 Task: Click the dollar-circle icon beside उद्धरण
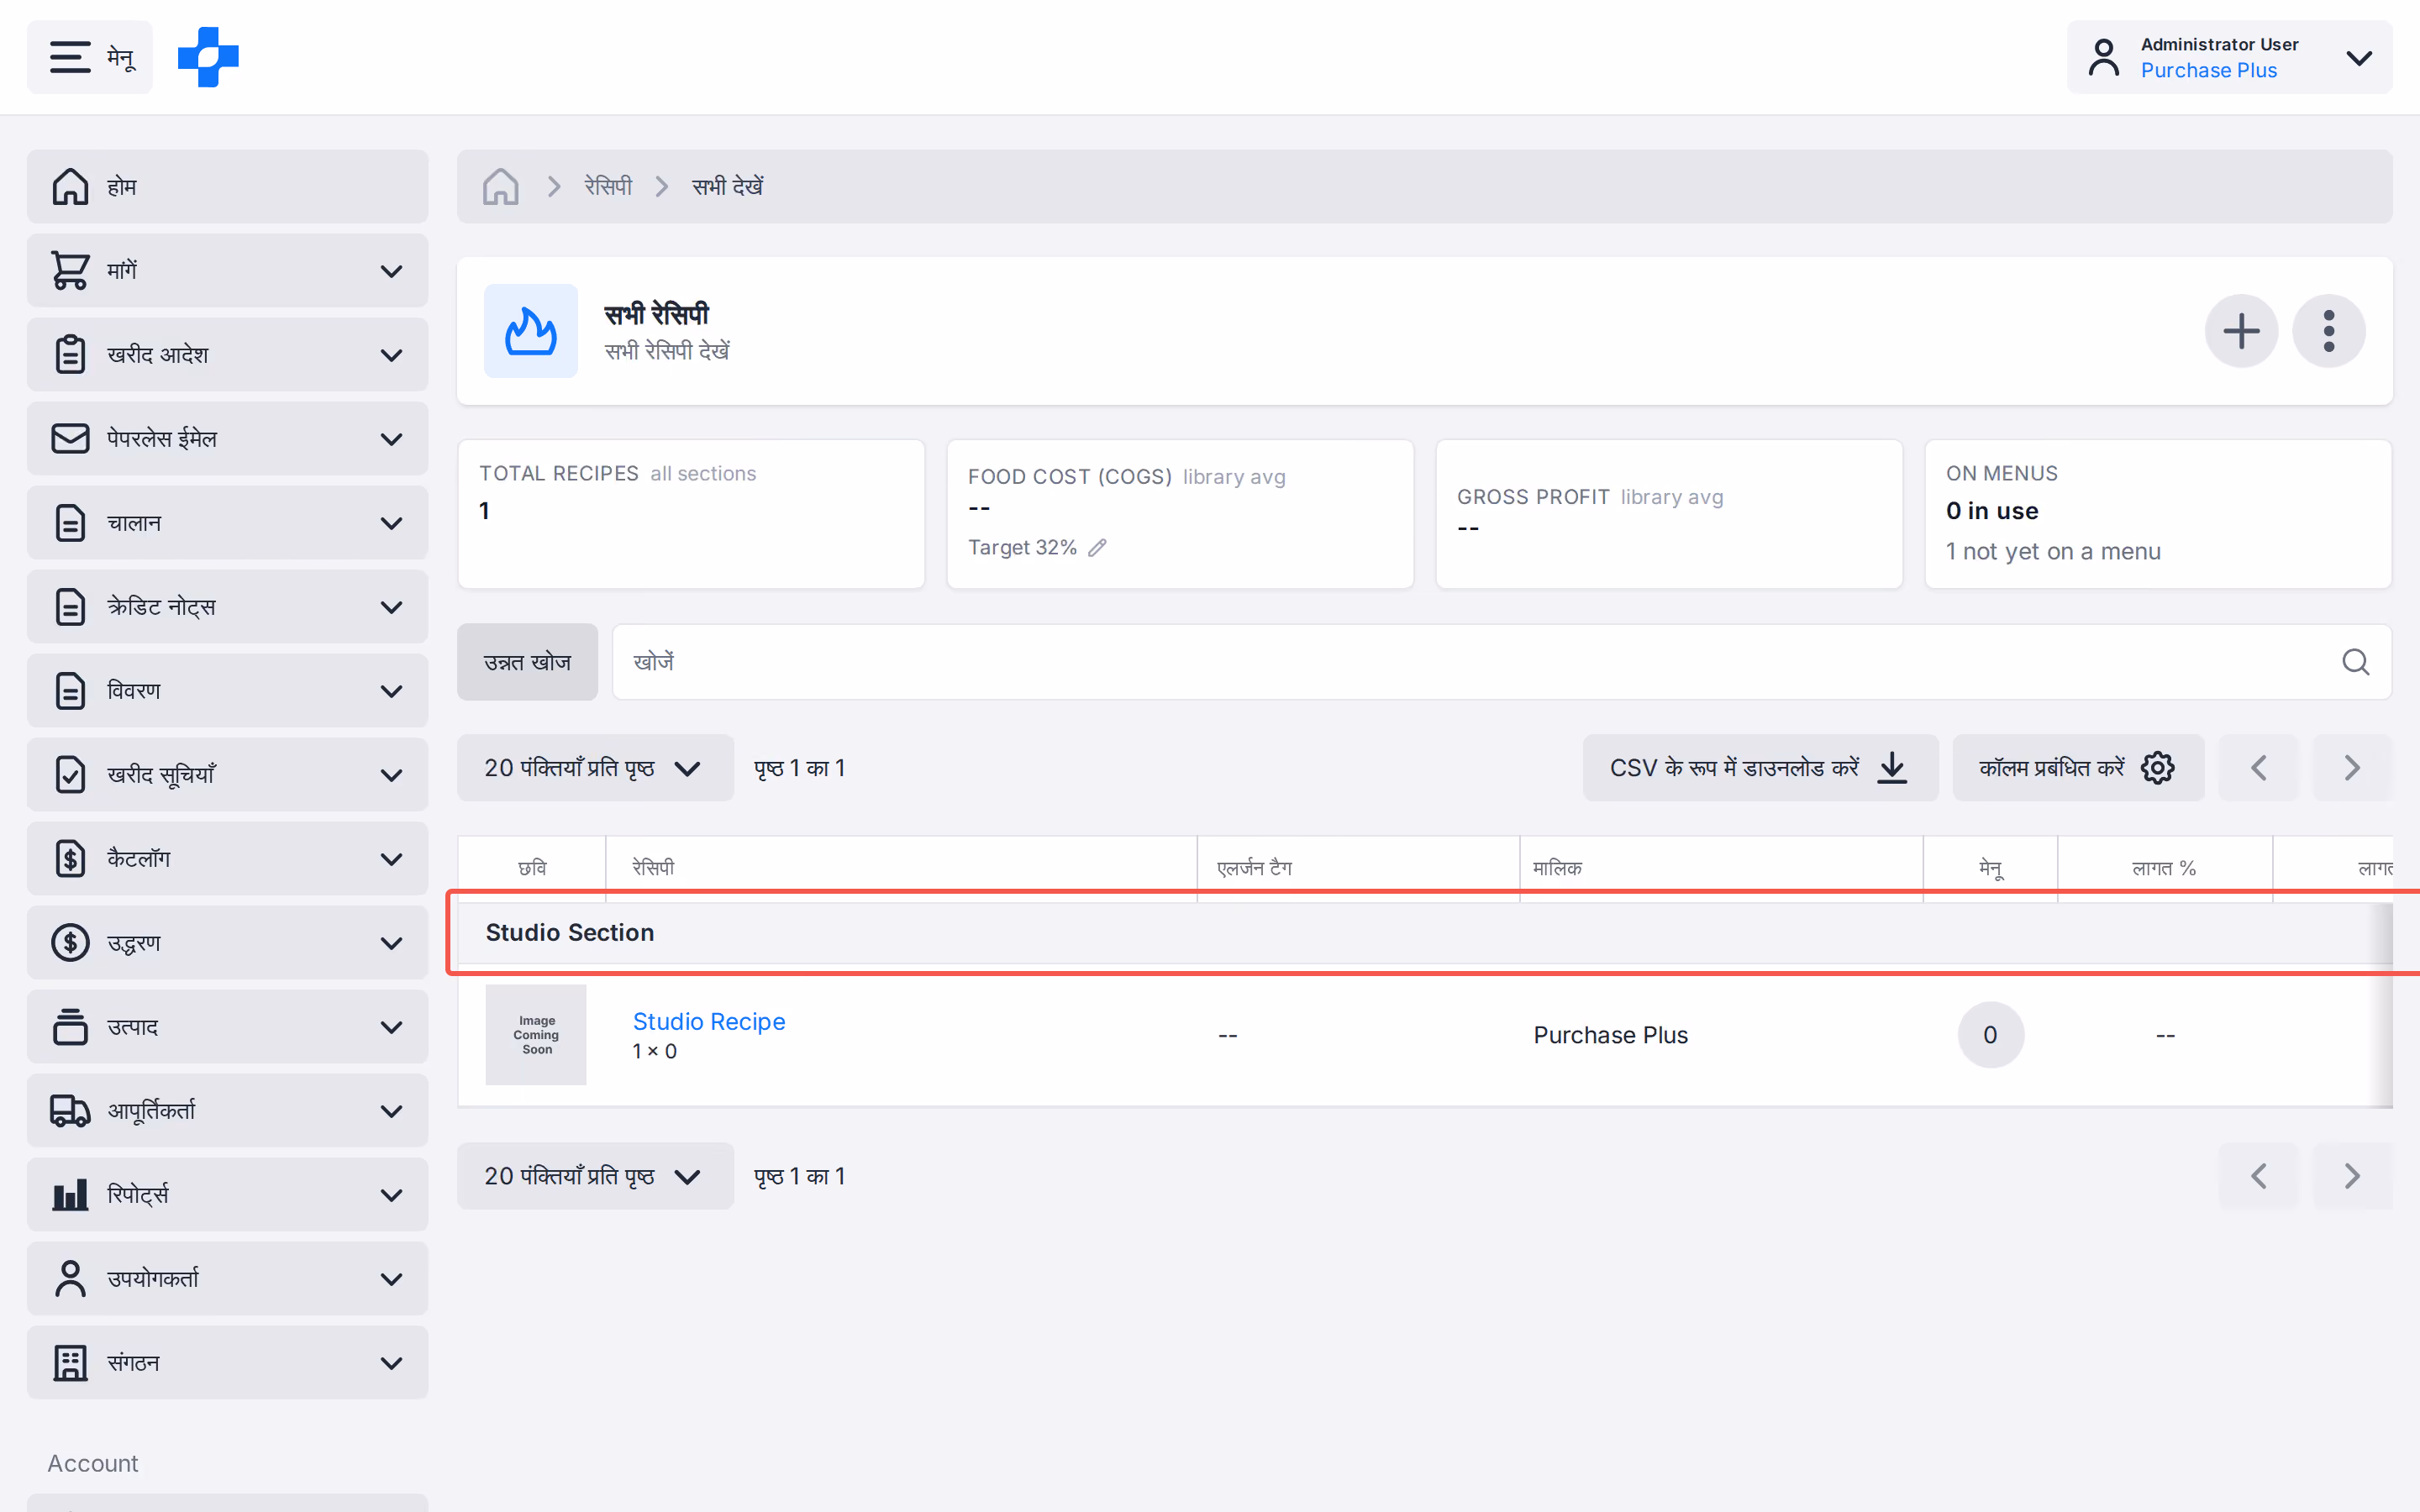coord(70,942)
